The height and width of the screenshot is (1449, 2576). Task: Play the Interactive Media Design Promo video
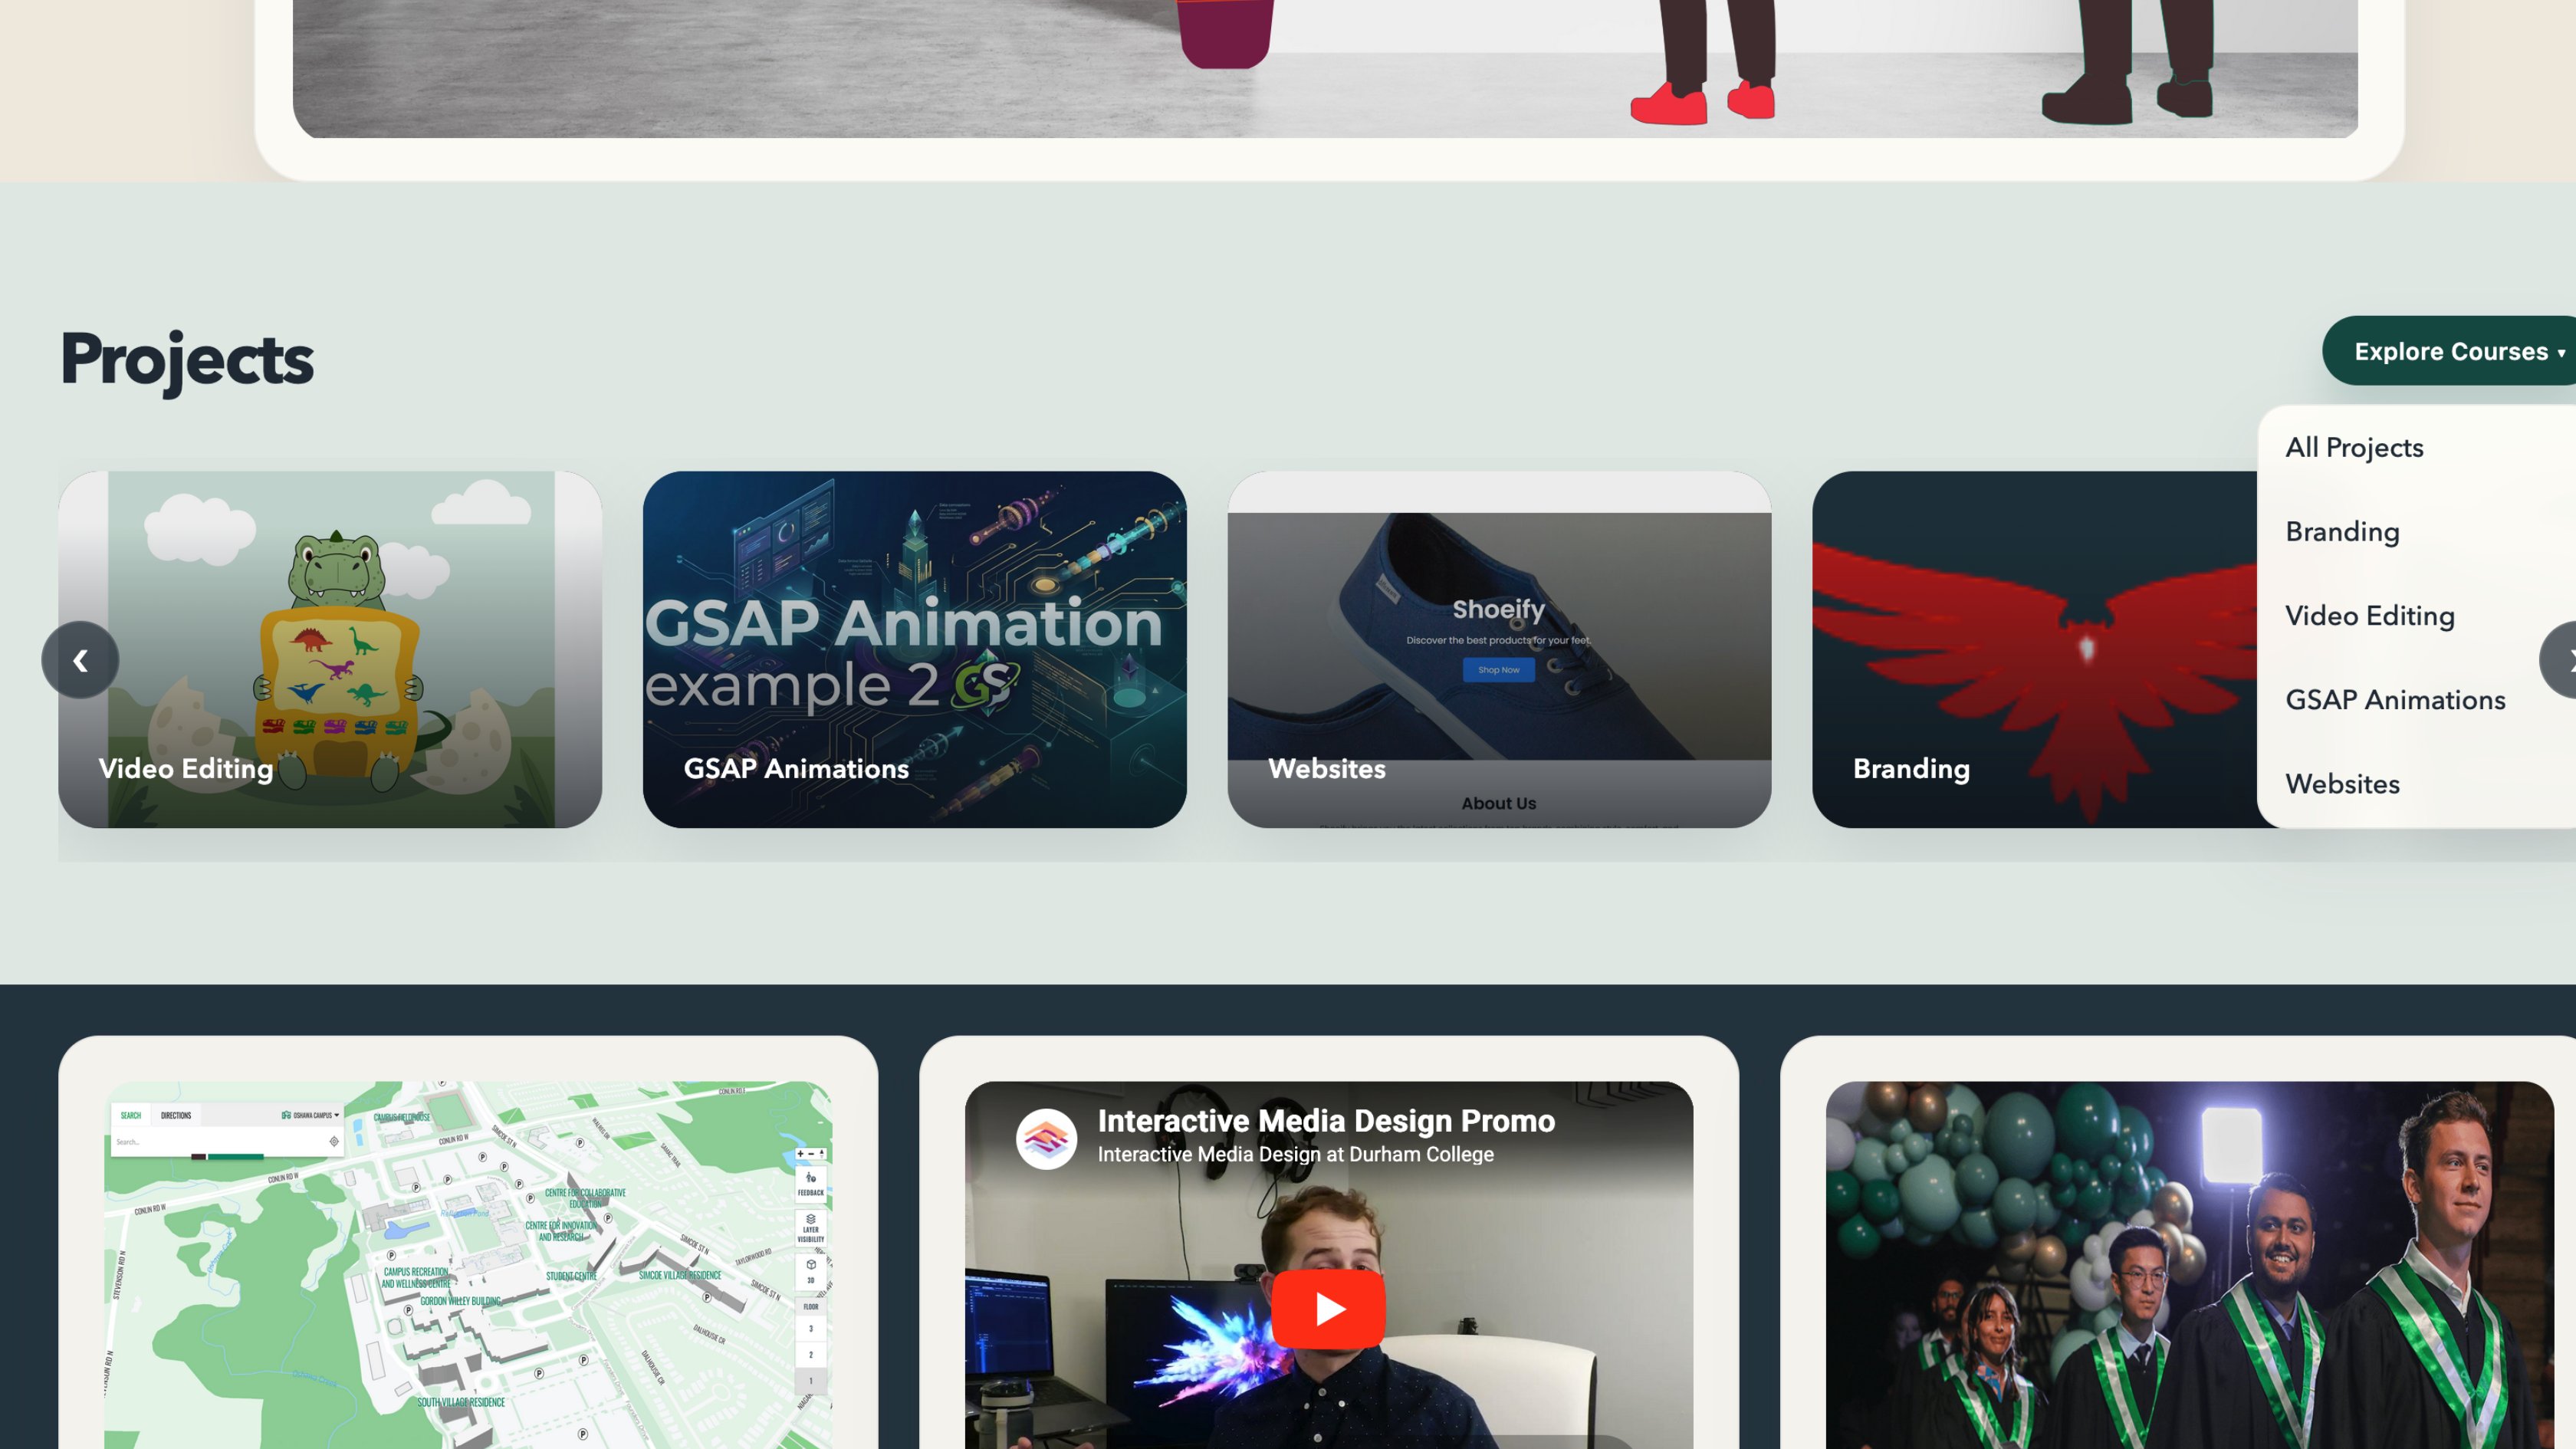pyautogui.click(x=1328, y=1309)
